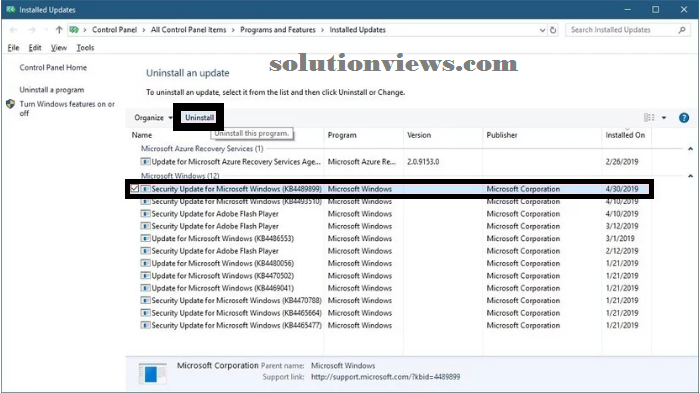Navigate to All Control Panel Items breadcrumb

(x=188, y=30)
